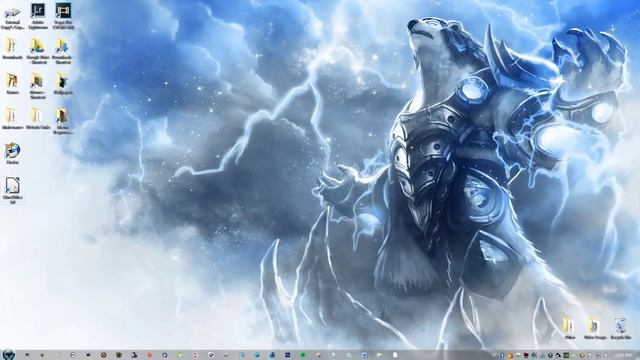Select the Games folder icon

(12, 84)
